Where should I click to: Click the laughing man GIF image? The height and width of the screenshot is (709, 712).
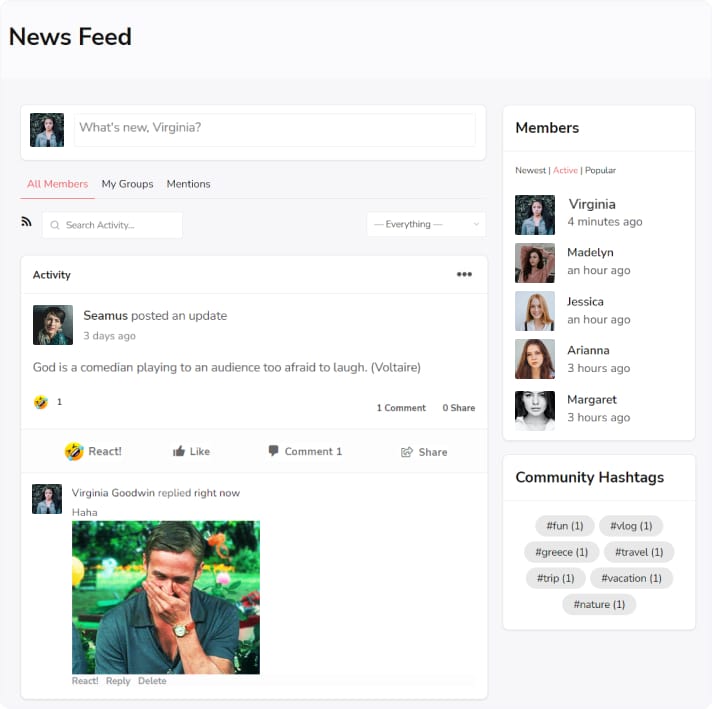[x=166, y=597]
